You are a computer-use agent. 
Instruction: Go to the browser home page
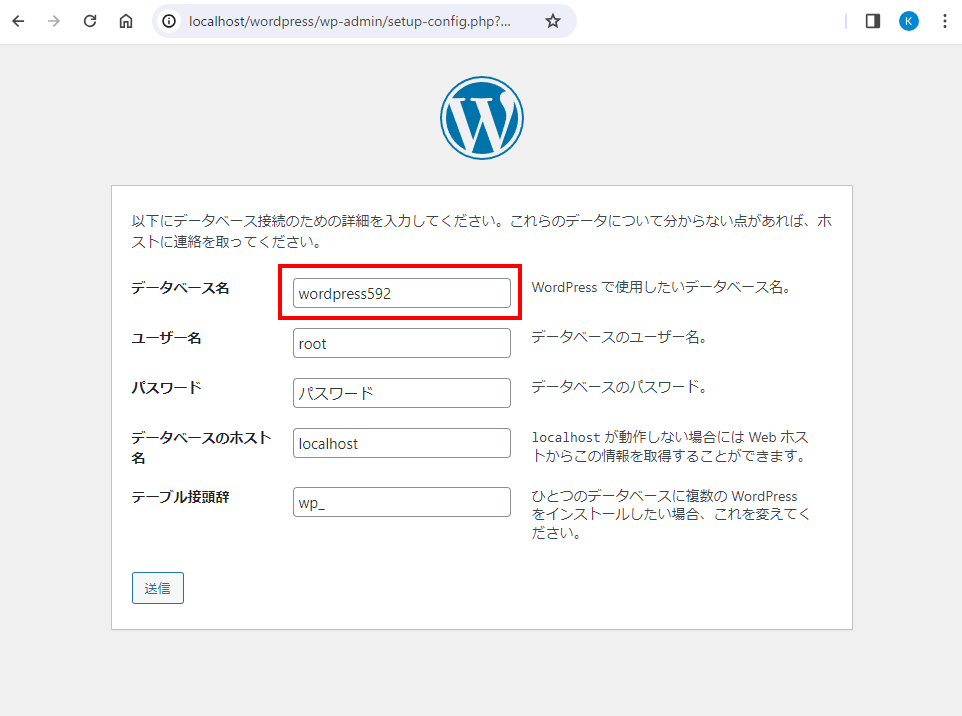(126, 21)
